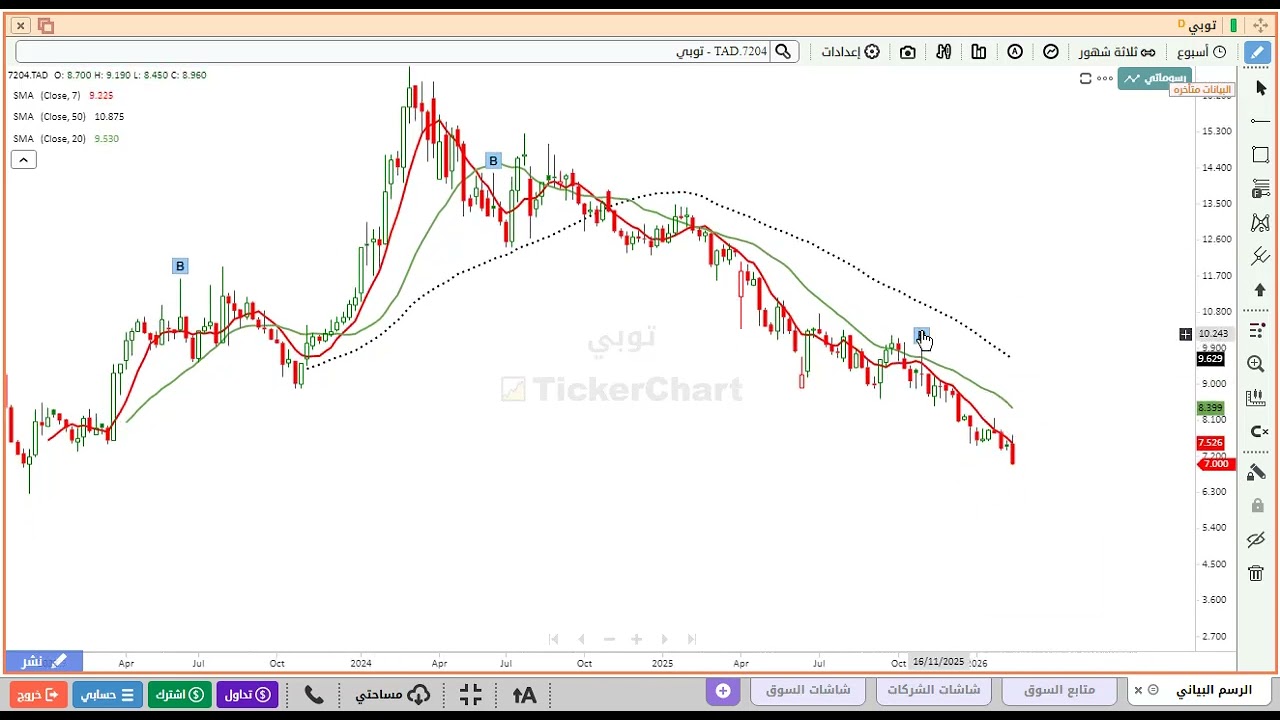Select the measurement ruler tool
This screenshot has width=1280, height=720.
click(x=1257, y=398)
